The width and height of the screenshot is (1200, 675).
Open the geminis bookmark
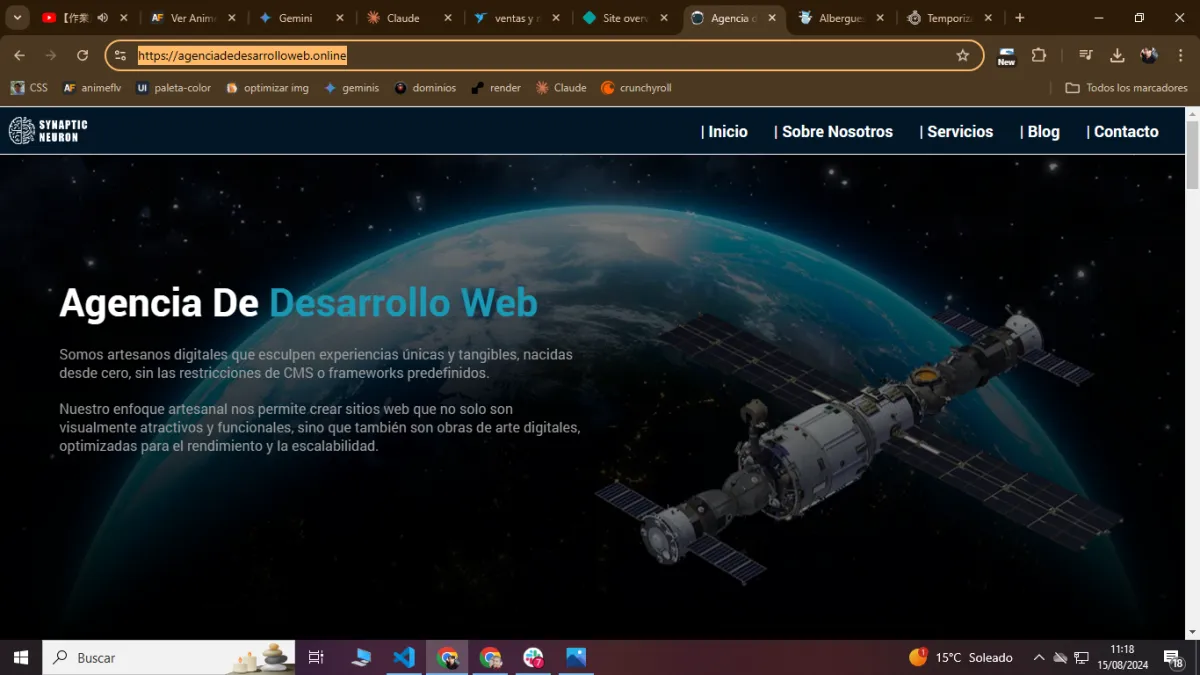pyautogui.click(x=351, y=88)
